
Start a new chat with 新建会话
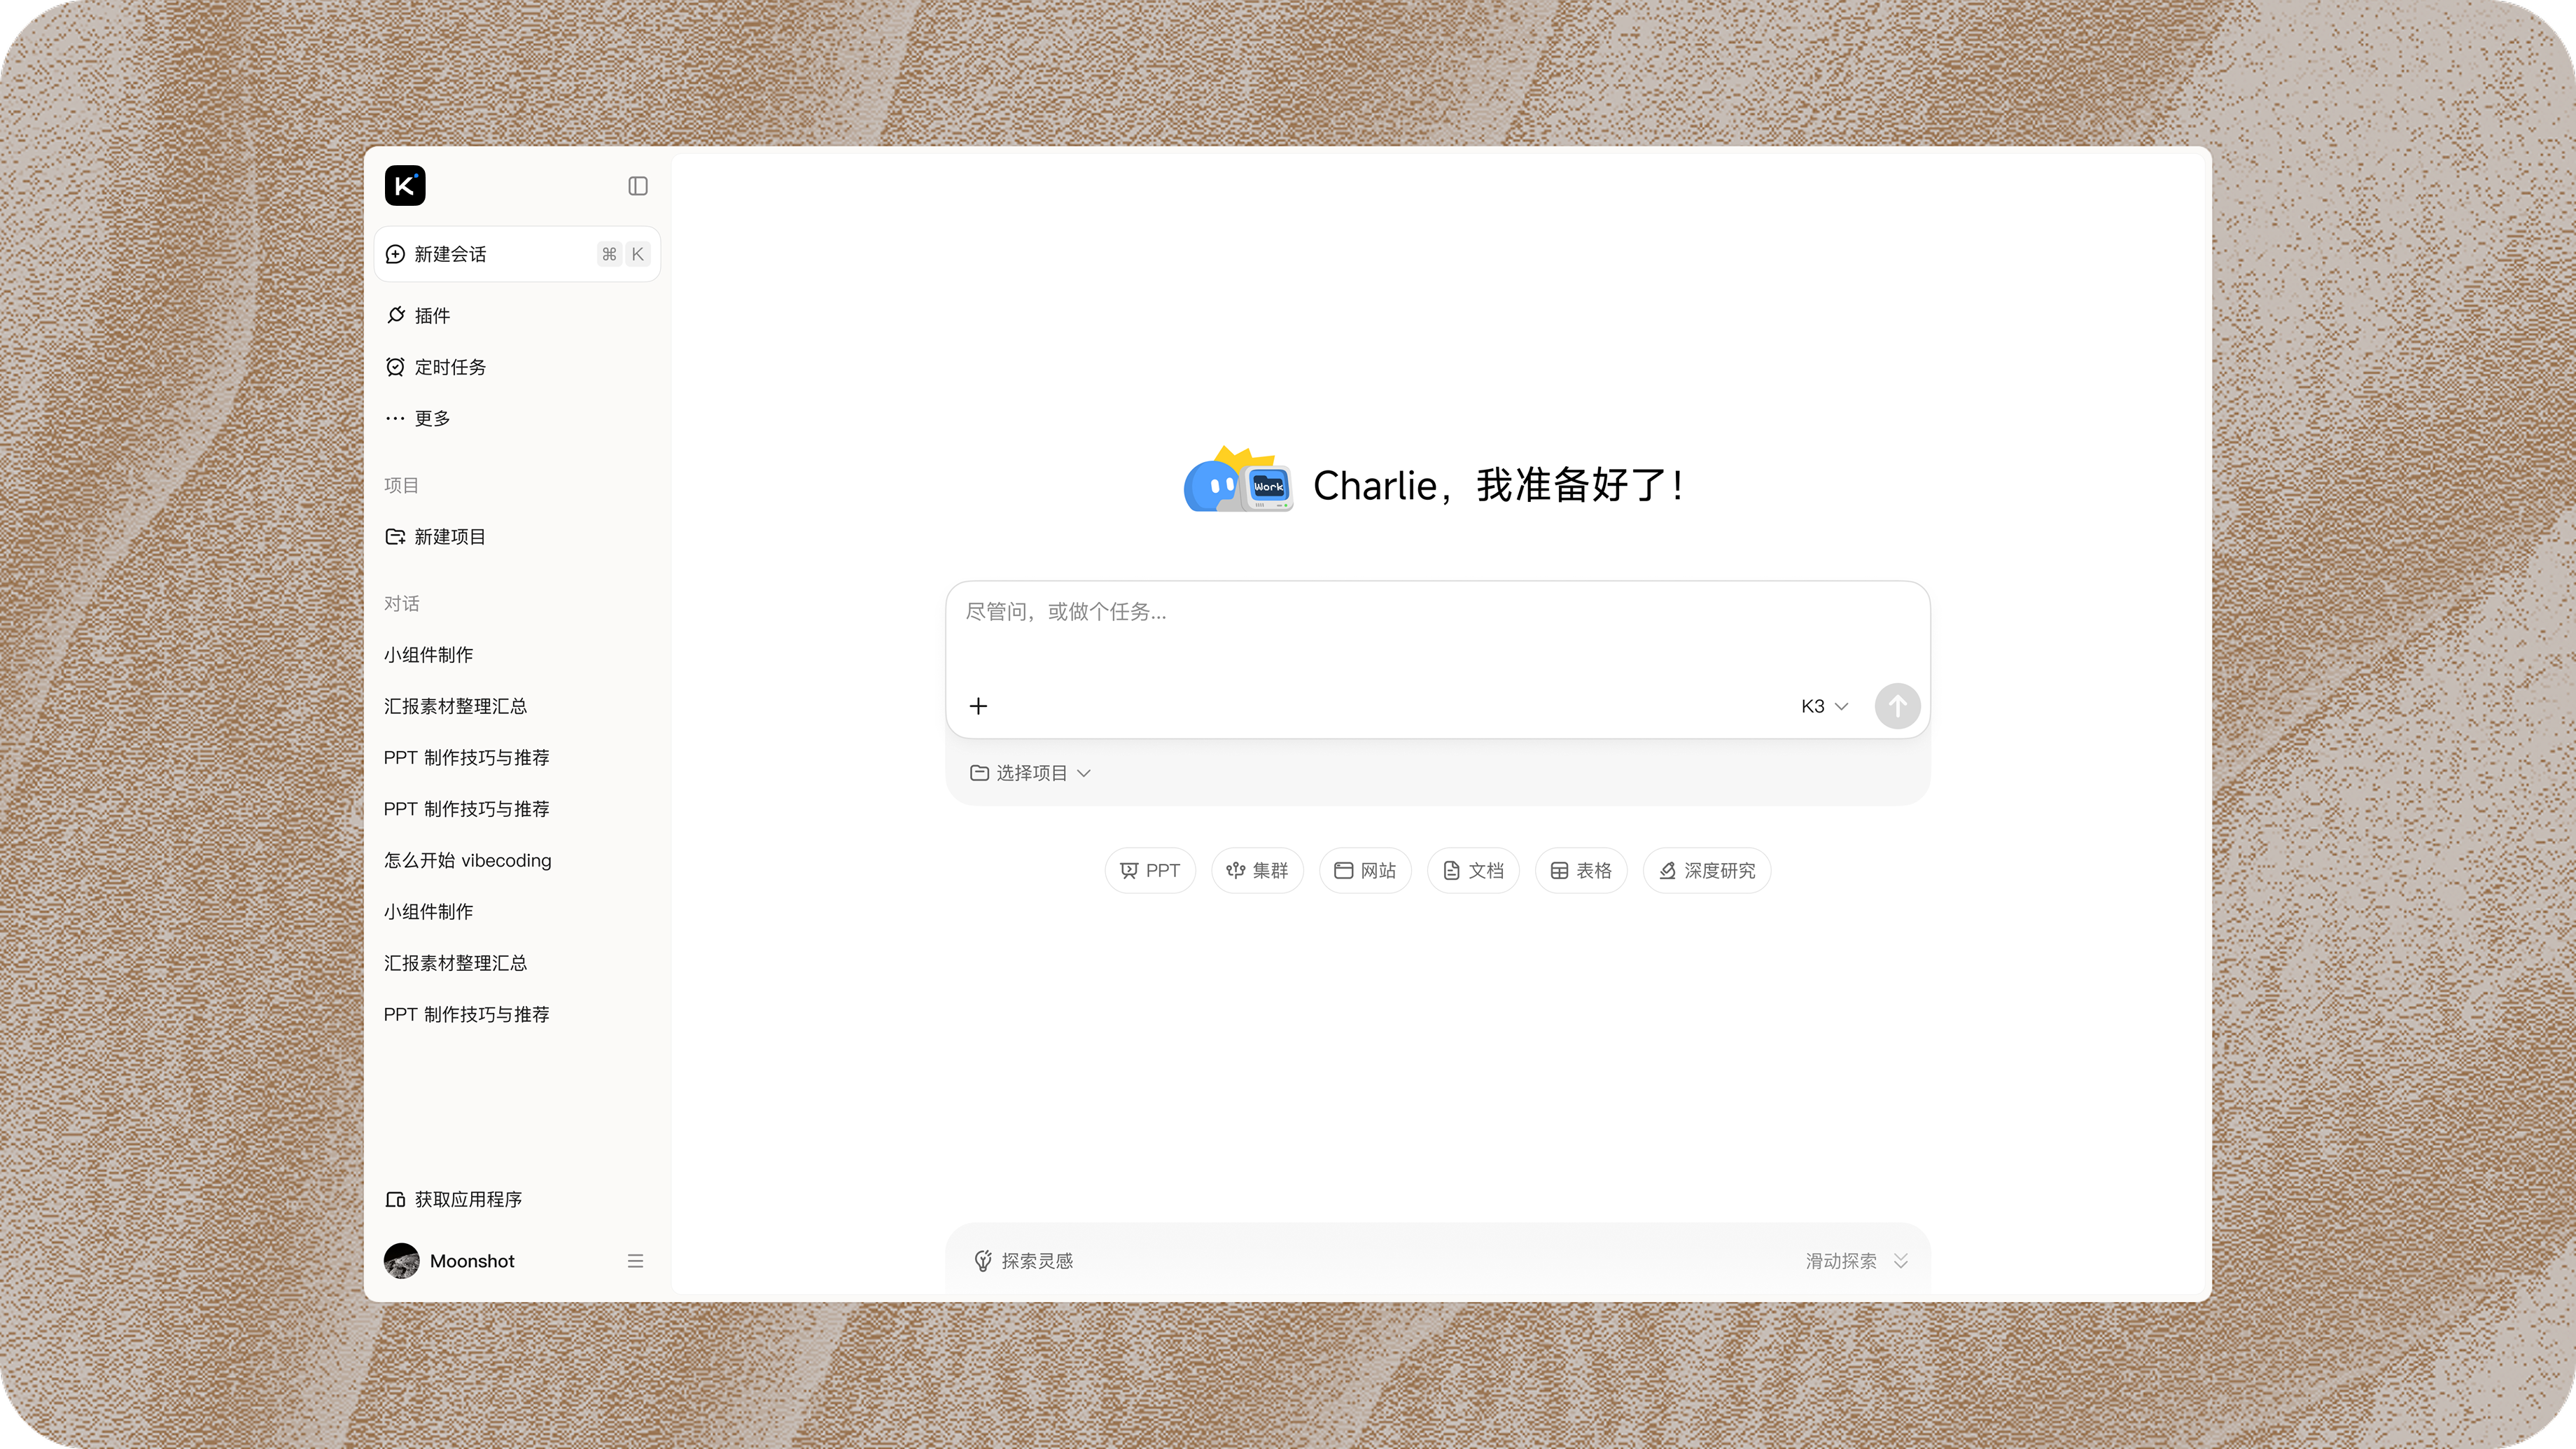point(517,254)
